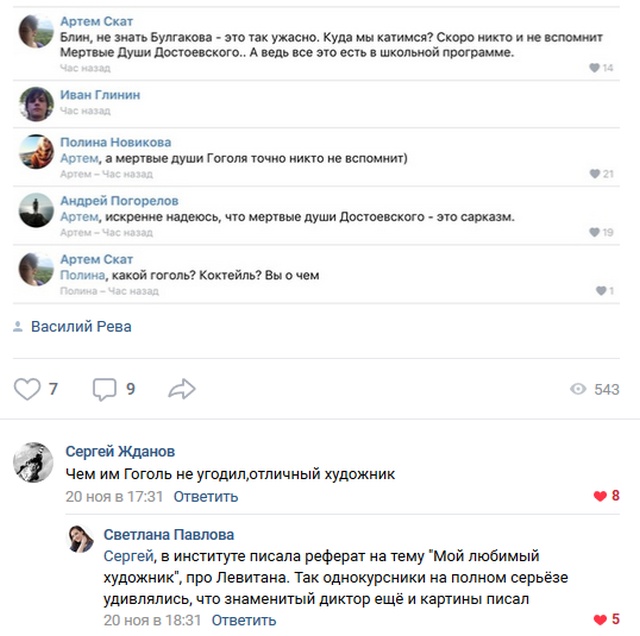This screenshot has height=636, width=640.
Task: Click the eye views counter icon
Action: [578, 389]
